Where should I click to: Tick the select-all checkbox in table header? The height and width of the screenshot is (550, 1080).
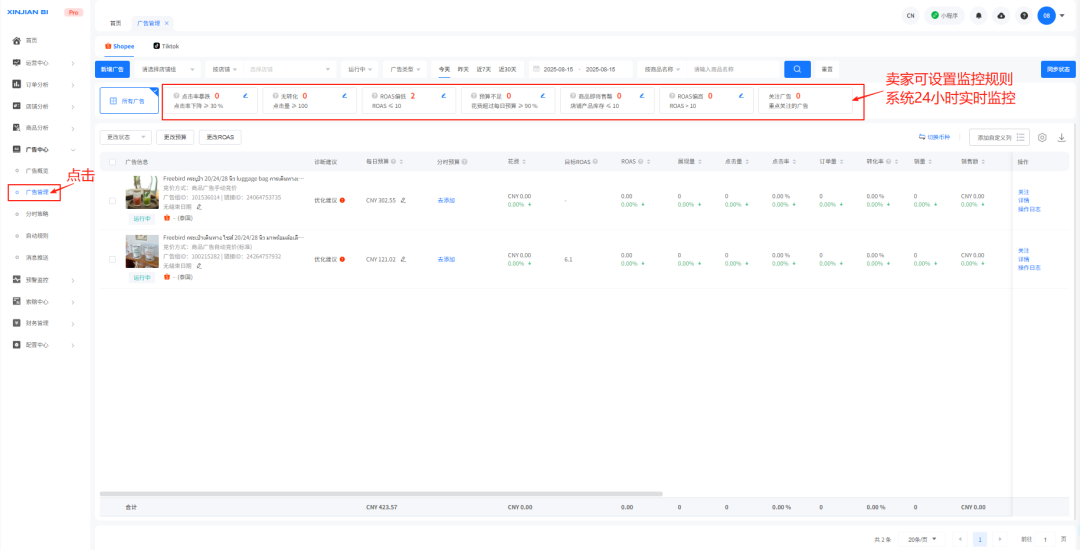[x=112, y=162]
